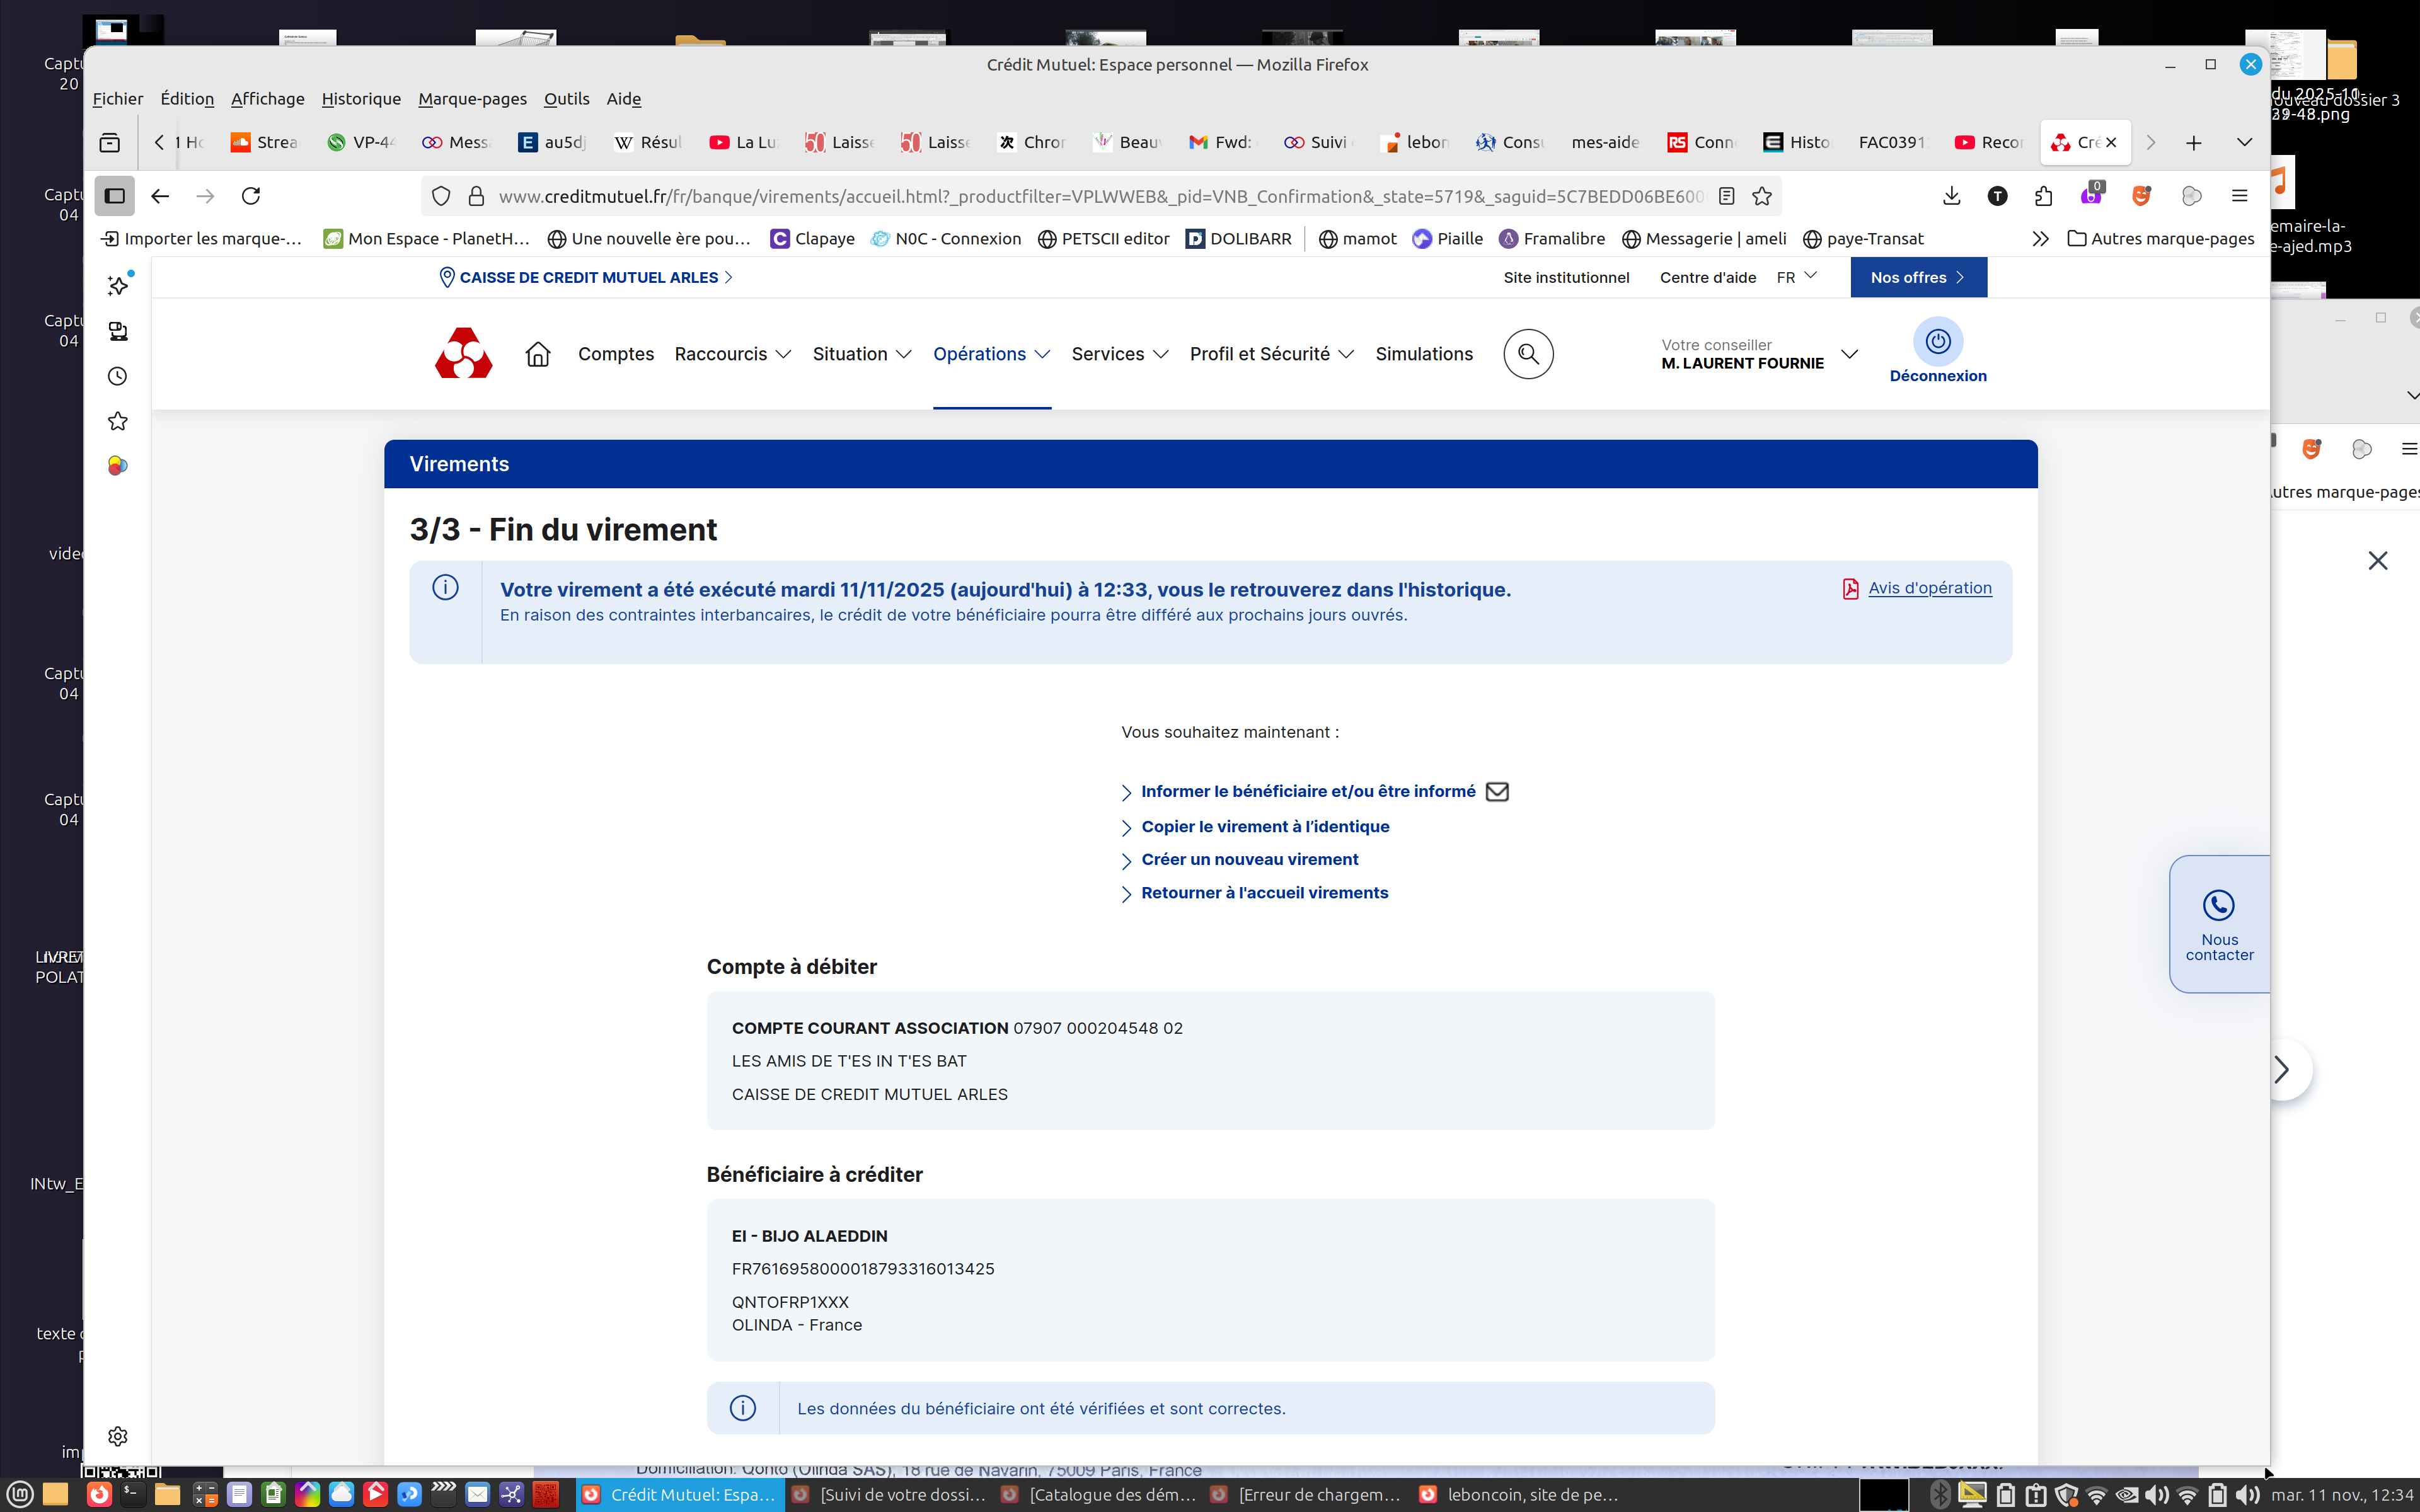The width and height of the screenshot is (2420, 1512).
Task: Expand the Votre conseiller chevron
Action: click(x=1849, y=354)
